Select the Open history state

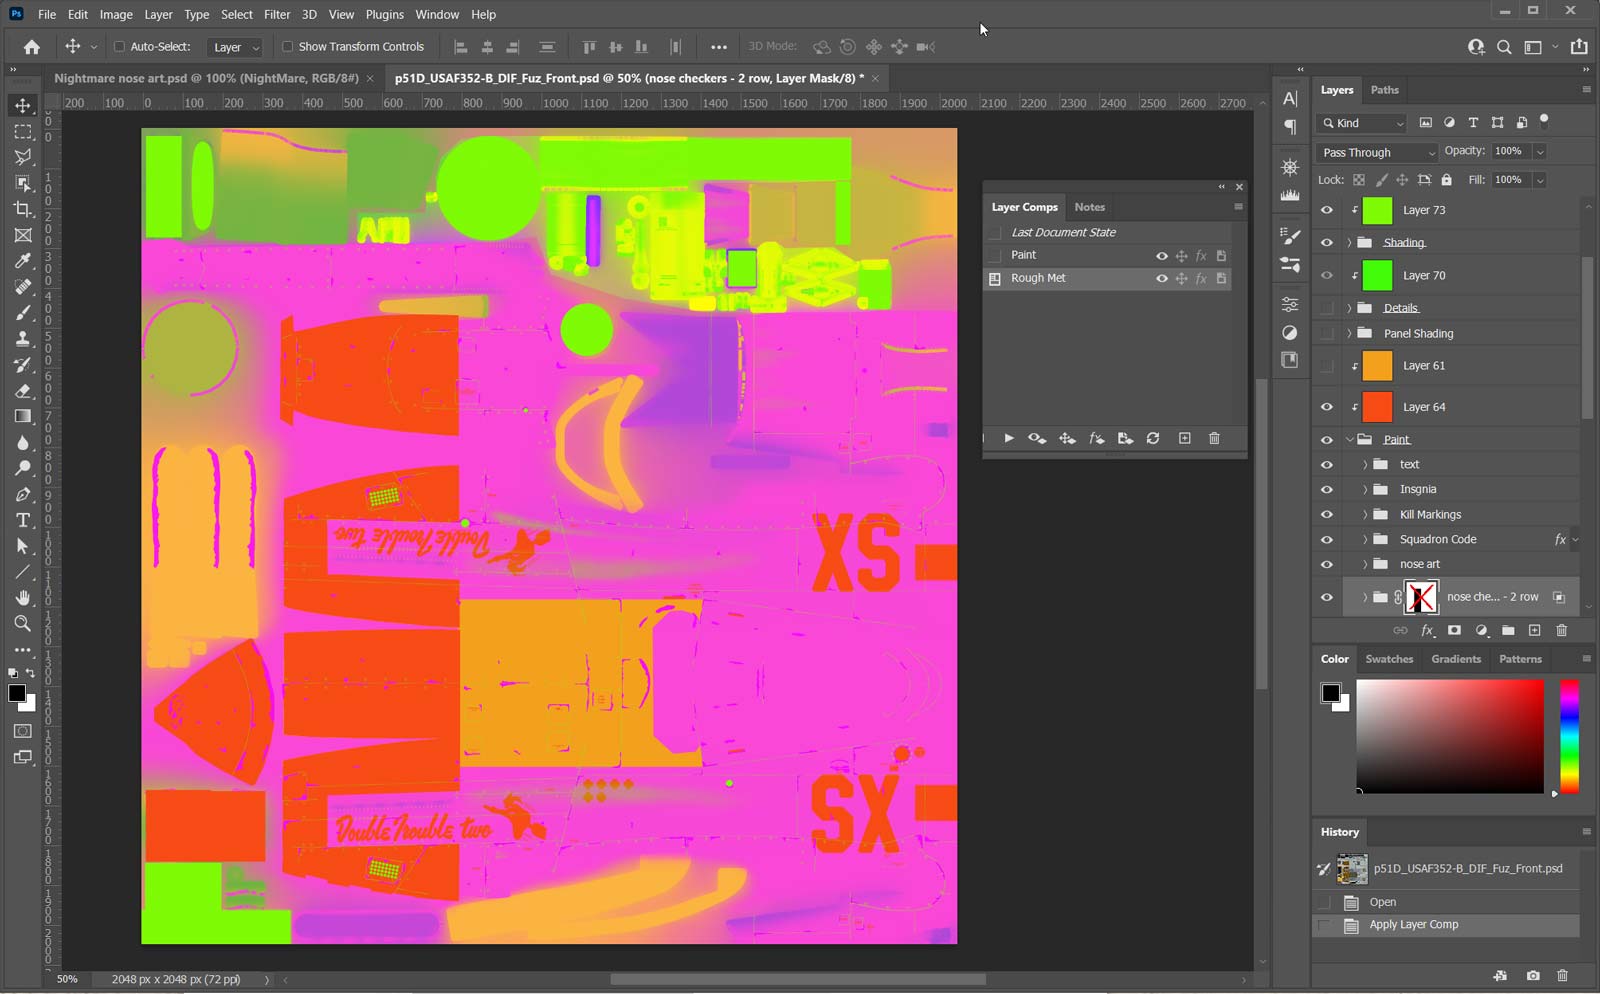coord(1382,902)
